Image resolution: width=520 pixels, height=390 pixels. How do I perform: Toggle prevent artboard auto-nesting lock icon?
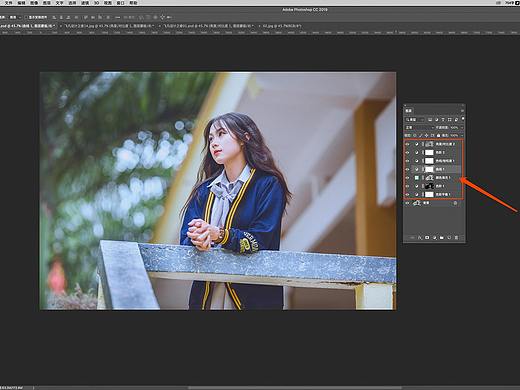[432, 136]
